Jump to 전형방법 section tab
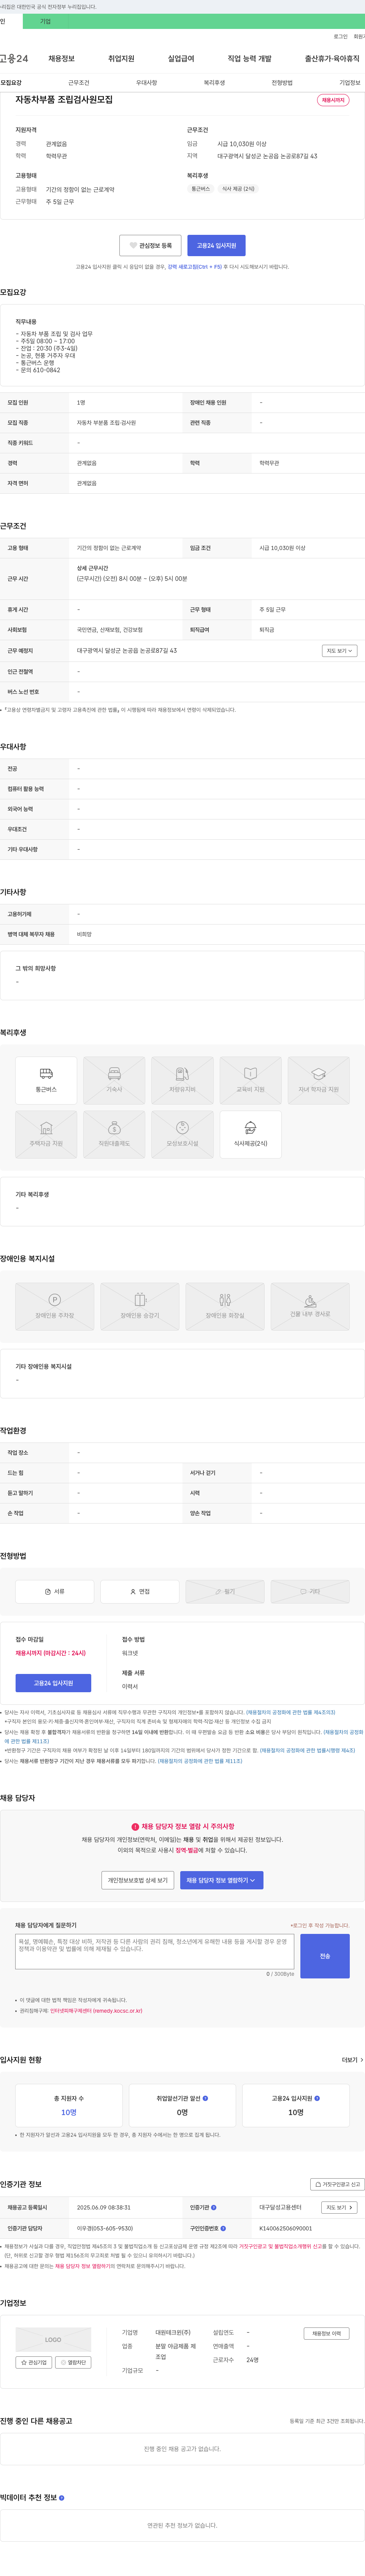 point(282,83)
